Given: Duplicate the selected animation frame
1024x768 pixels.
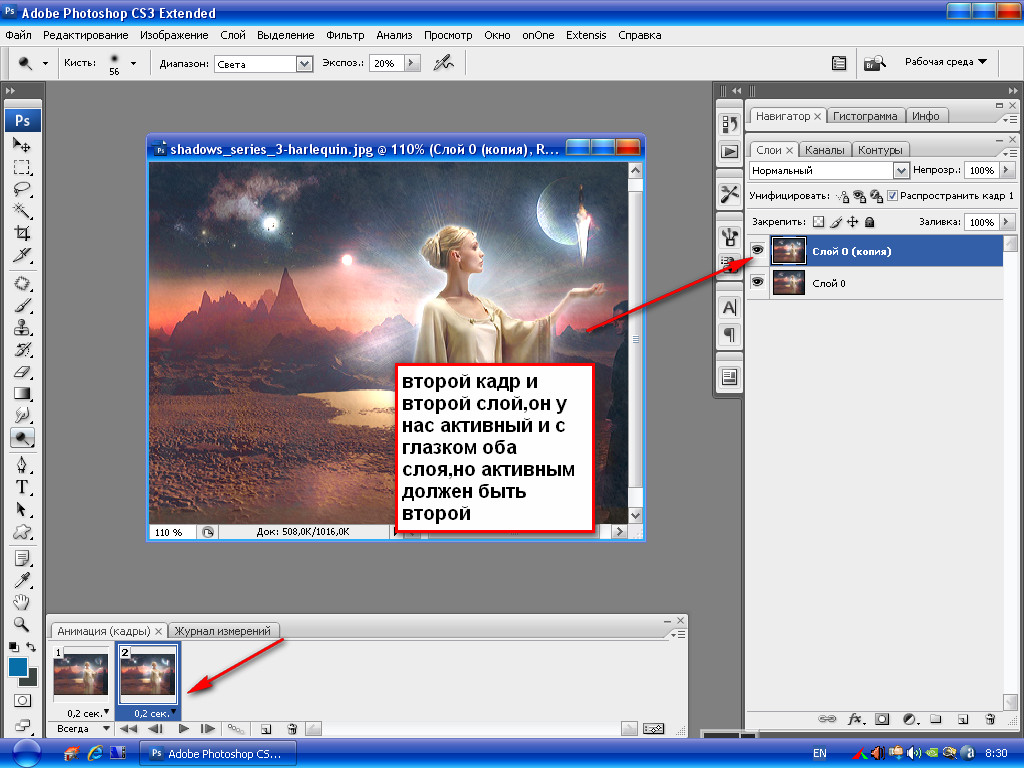Looking at the screenshot, I should pyautogui.click(x=266, y=729).
